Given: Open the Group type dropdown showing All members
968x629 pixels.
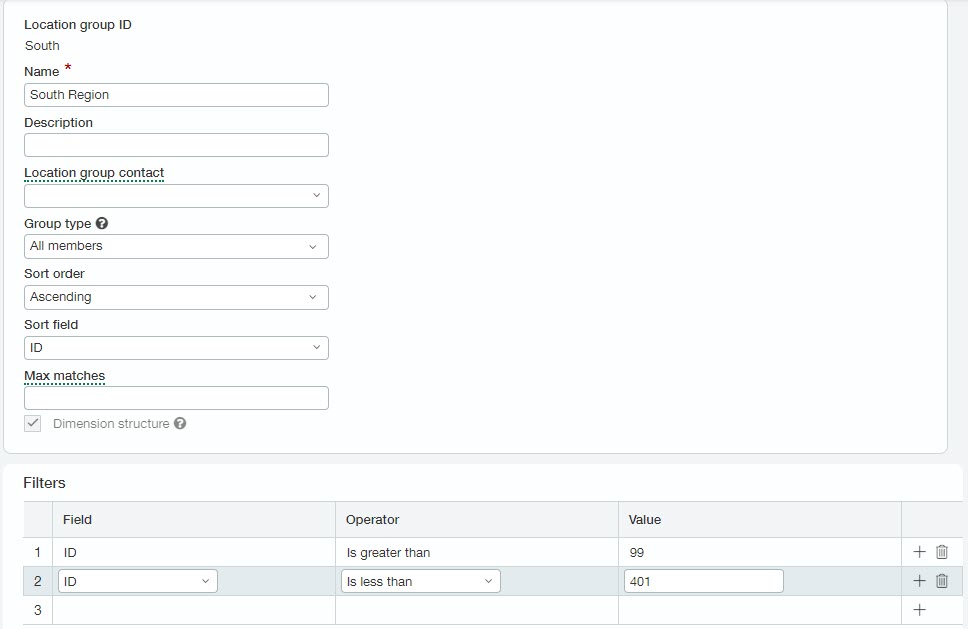Looking at the screenshot, I should [x=176, y=246].
